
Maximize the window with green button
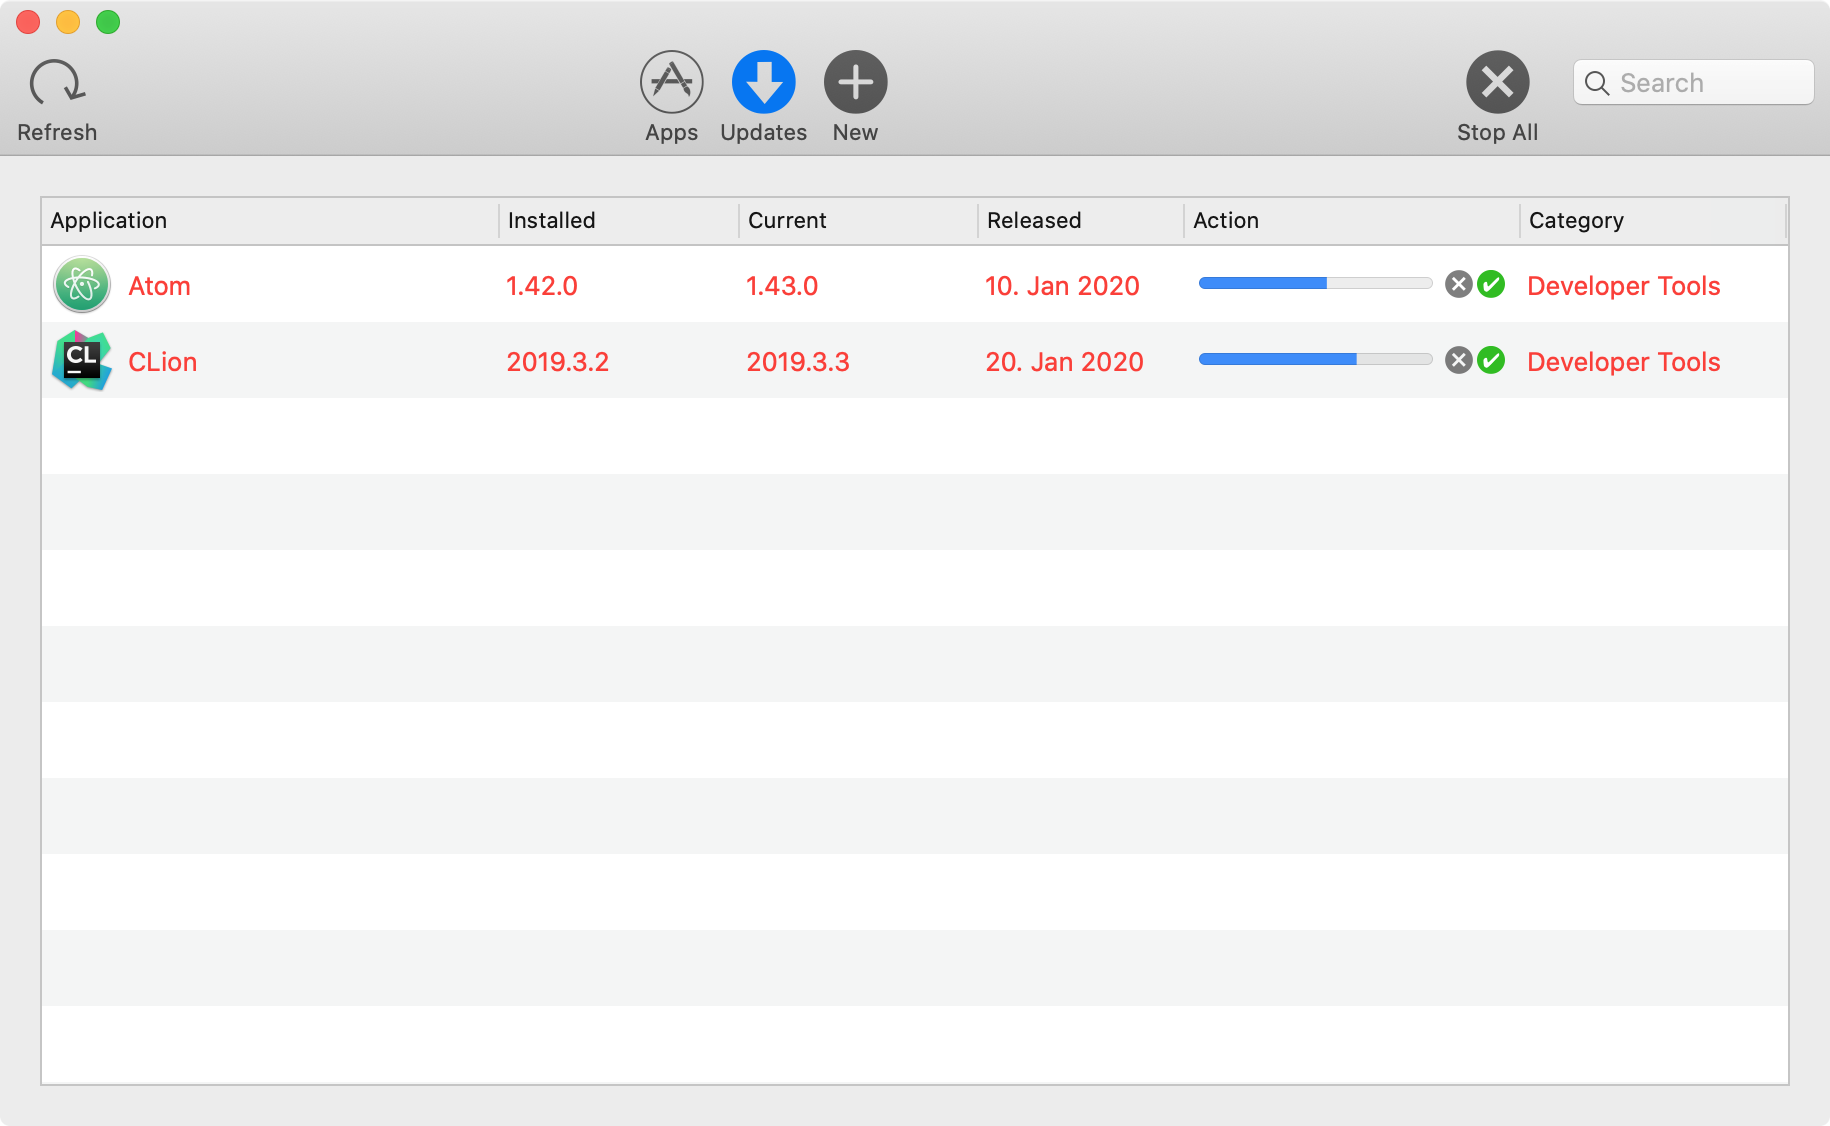coord(108,22)
